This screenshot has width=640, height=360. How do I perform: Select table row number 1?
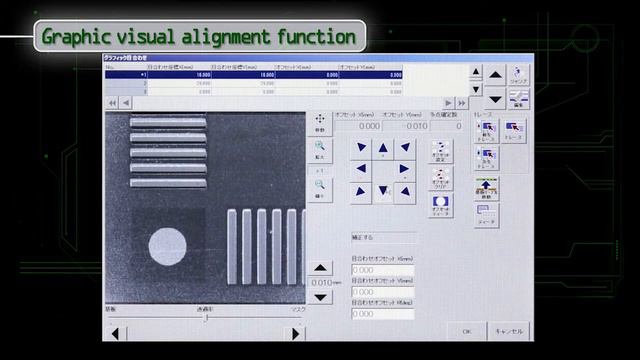(254, 75)
